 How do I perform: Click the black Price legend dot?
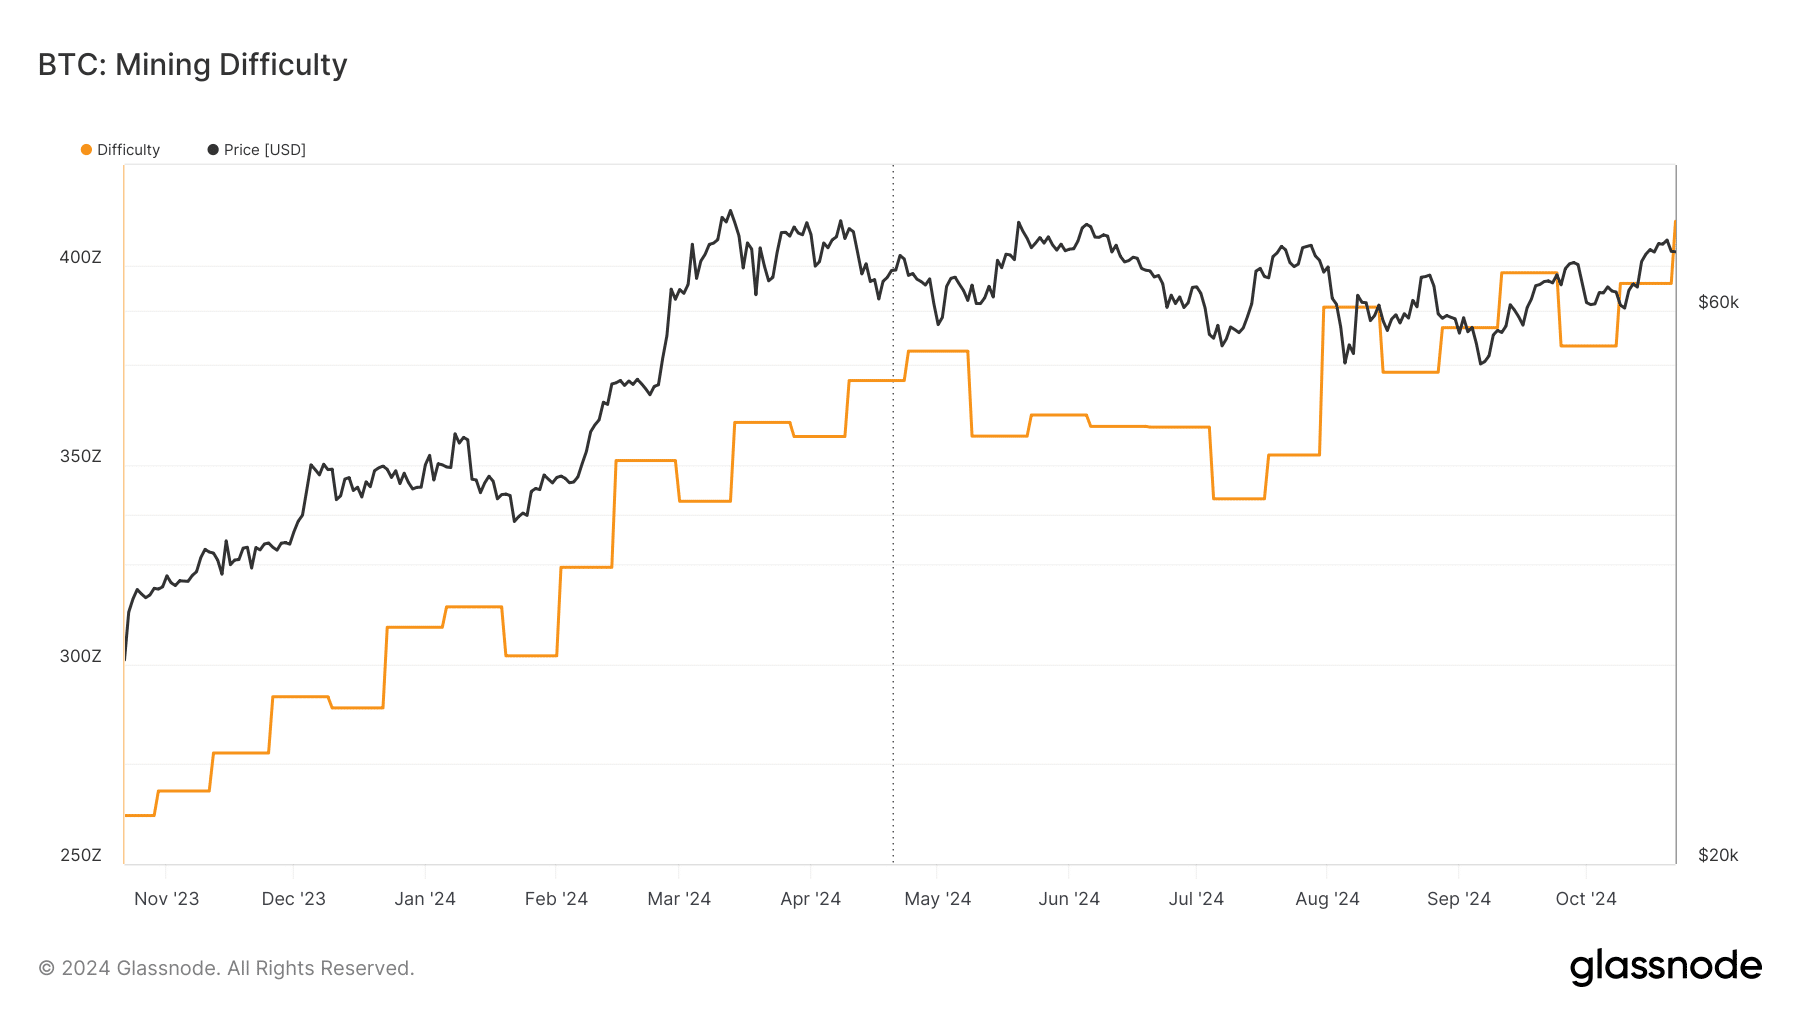(x=213, y=150)
